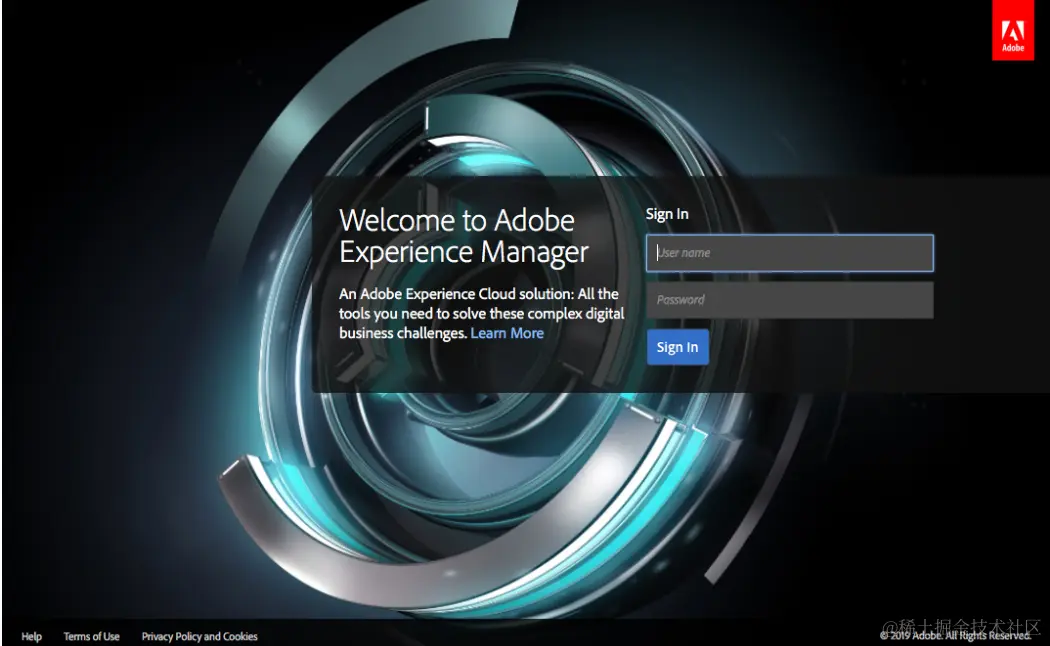Click the blue Sign In button
This screenshot has width=1050, height=646.
point(678,347)
